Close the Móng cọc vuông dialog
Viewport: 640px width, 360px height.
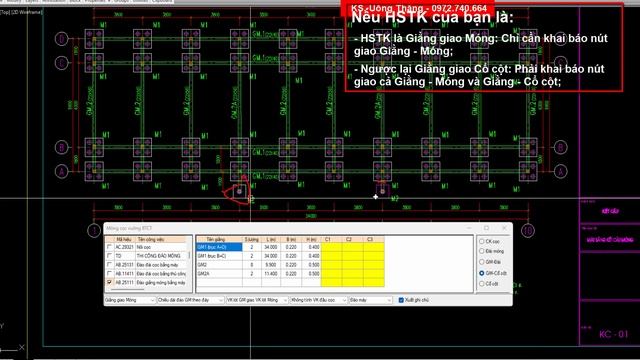pos(504,228)
